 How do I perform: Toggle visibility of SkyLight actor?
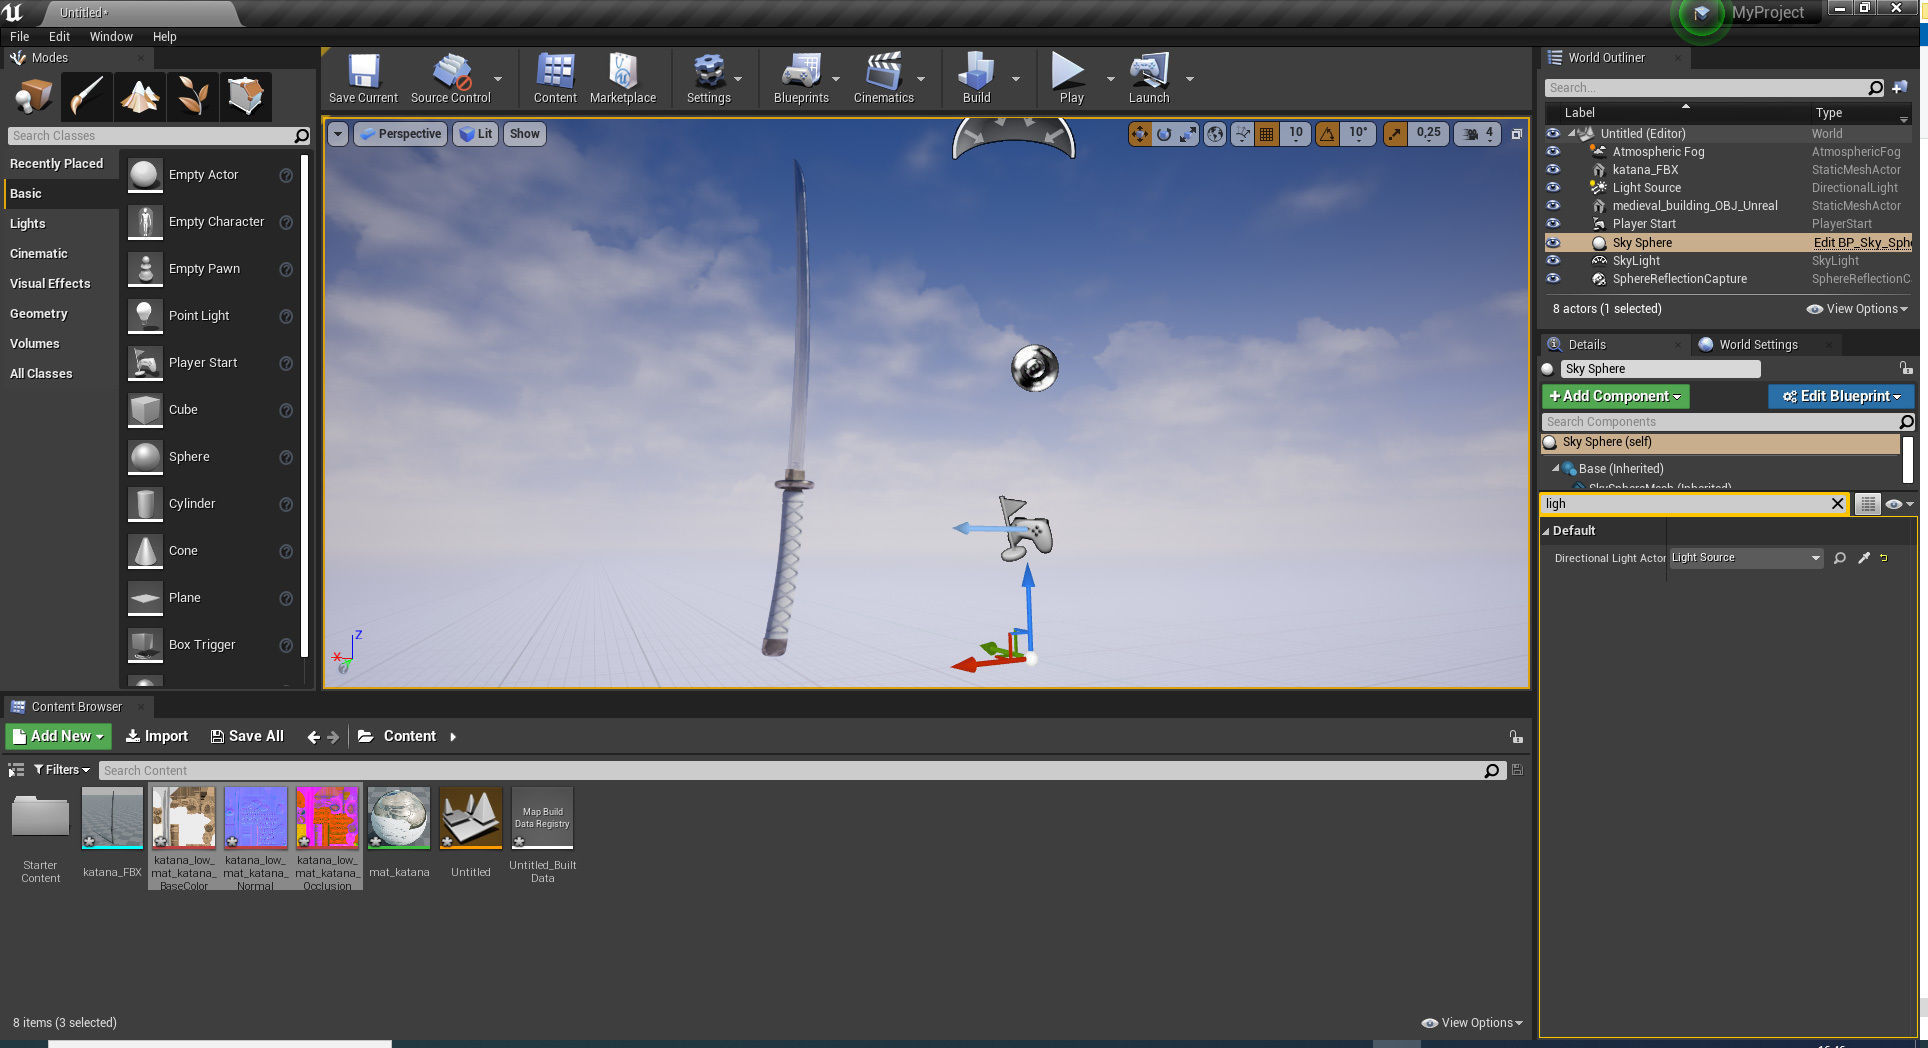[x=1553, y=261]
